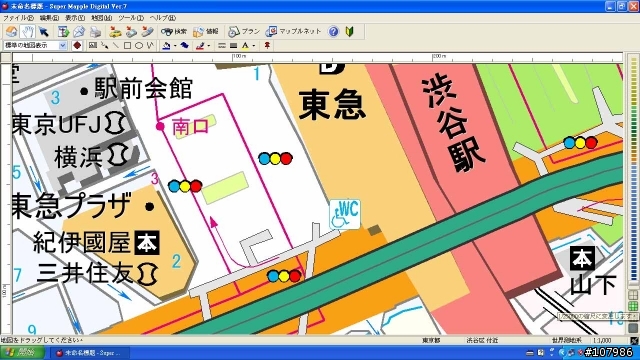Click the beige grid icon below scale slider
This screenshot has width=640, height=360.
[633, 295]
